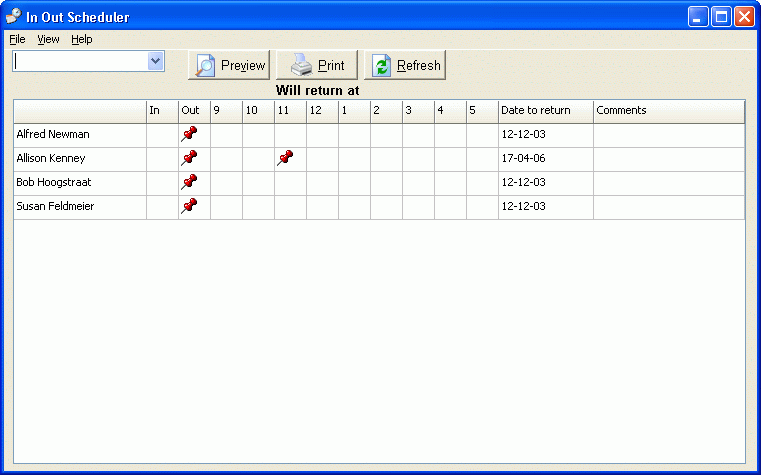Click the 9 column header
Screen dimensions: 761x475
click(x=227, y=111)
